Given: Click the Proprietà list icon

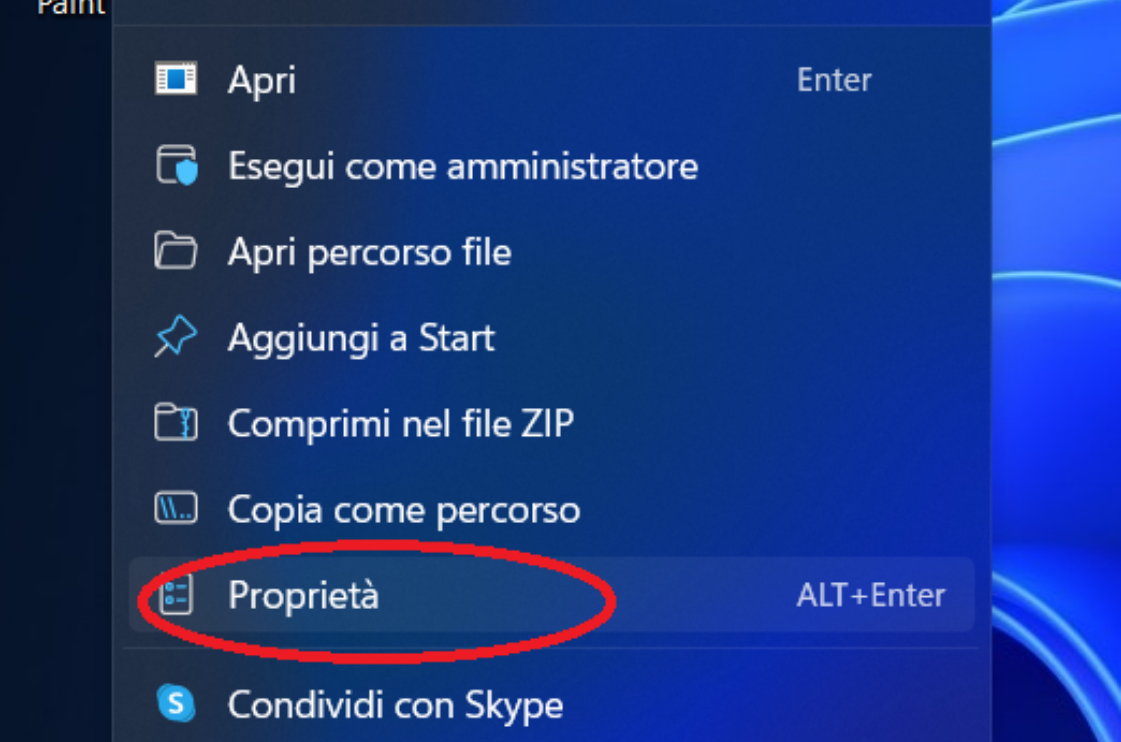Looking at the screenshot, I should point(176,596).
